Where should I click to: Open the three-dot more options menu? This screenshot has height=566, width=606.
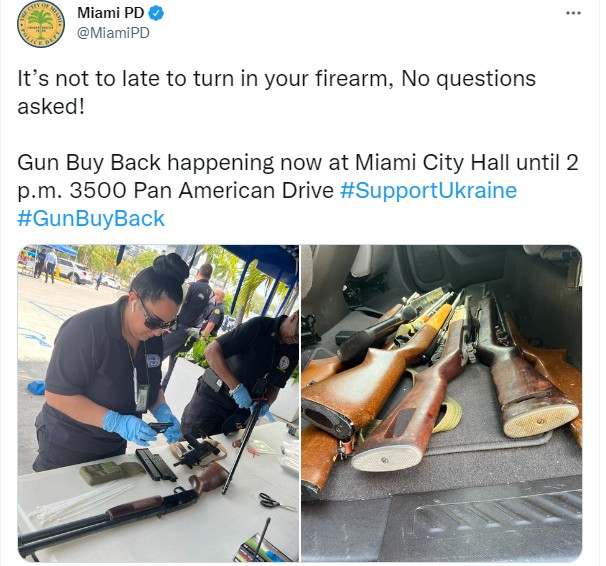coord(573,13)
